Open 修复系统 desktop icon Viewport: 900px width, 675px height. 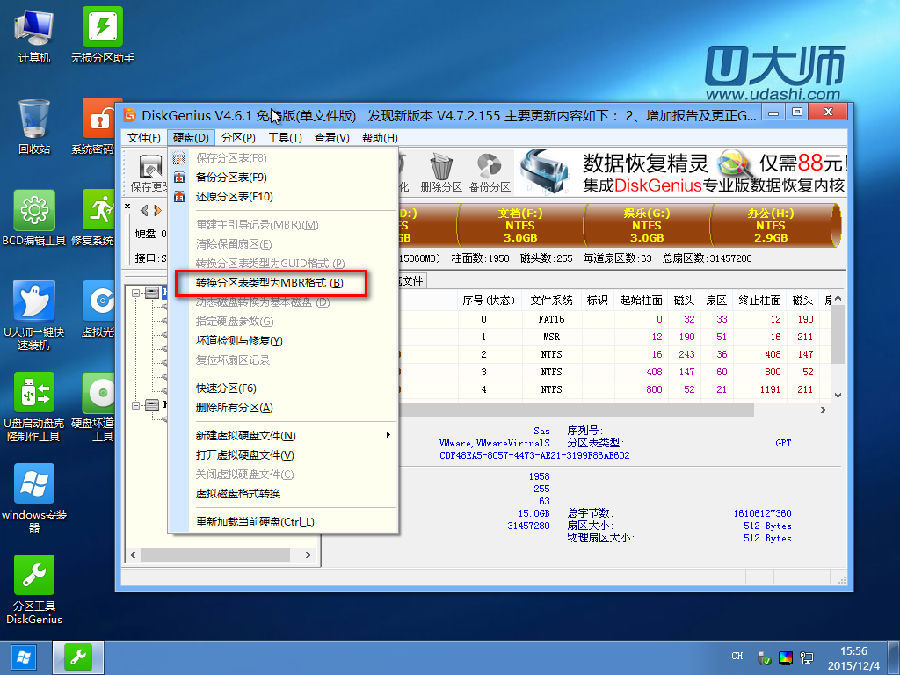click(98, 218)
